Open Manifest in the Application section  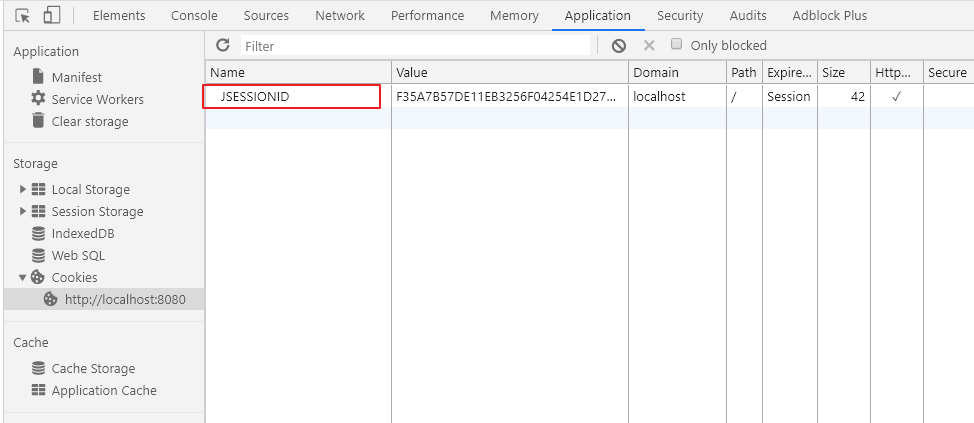pyautogui.click(x=76, y=77)
